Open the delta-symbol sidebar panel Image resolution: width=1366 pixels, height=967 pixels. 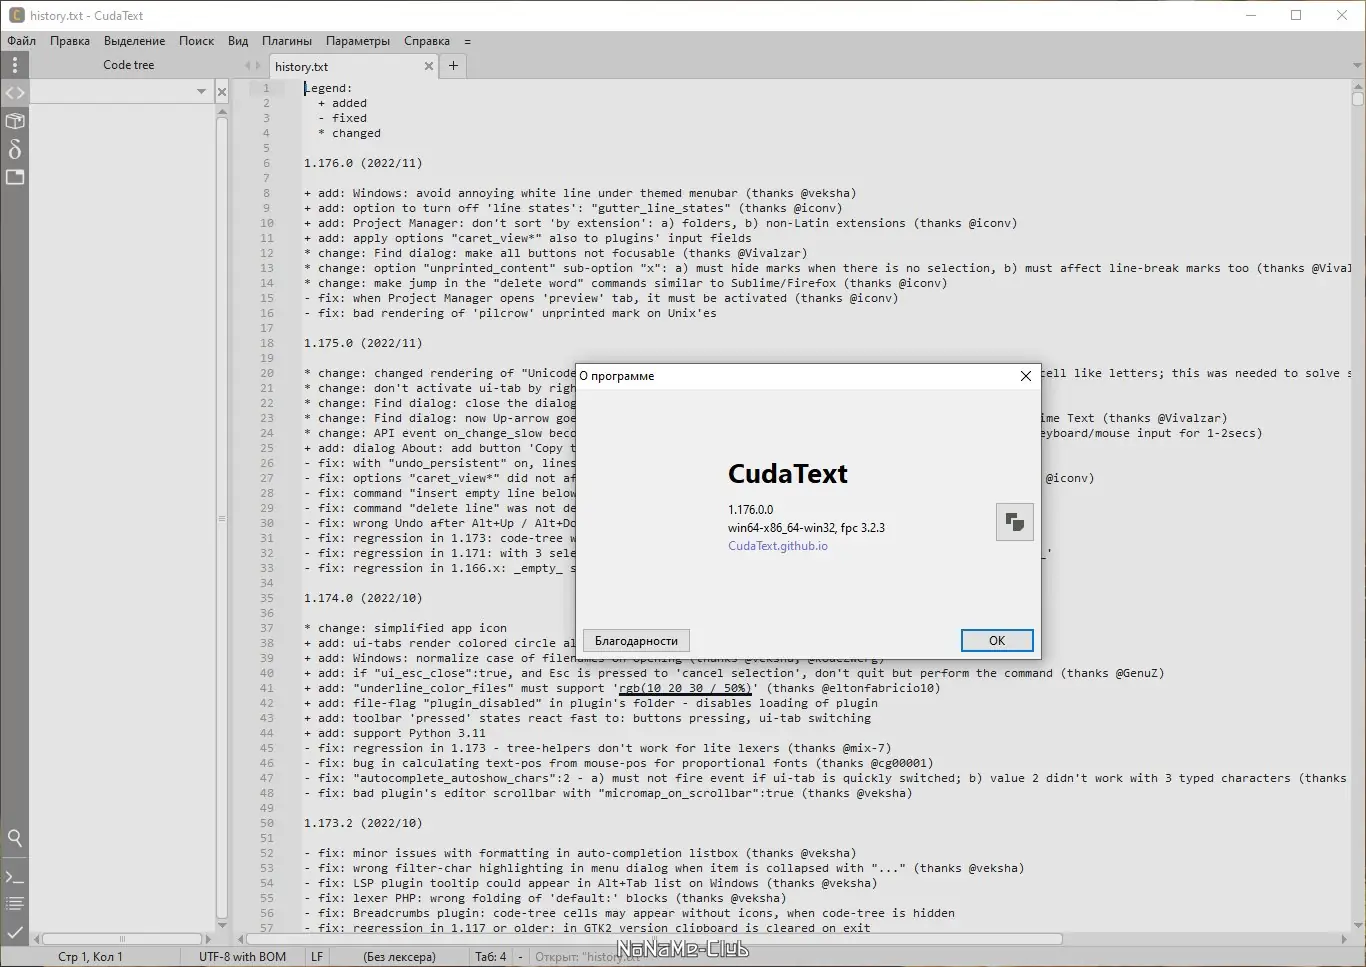click(x=14, y=149)
